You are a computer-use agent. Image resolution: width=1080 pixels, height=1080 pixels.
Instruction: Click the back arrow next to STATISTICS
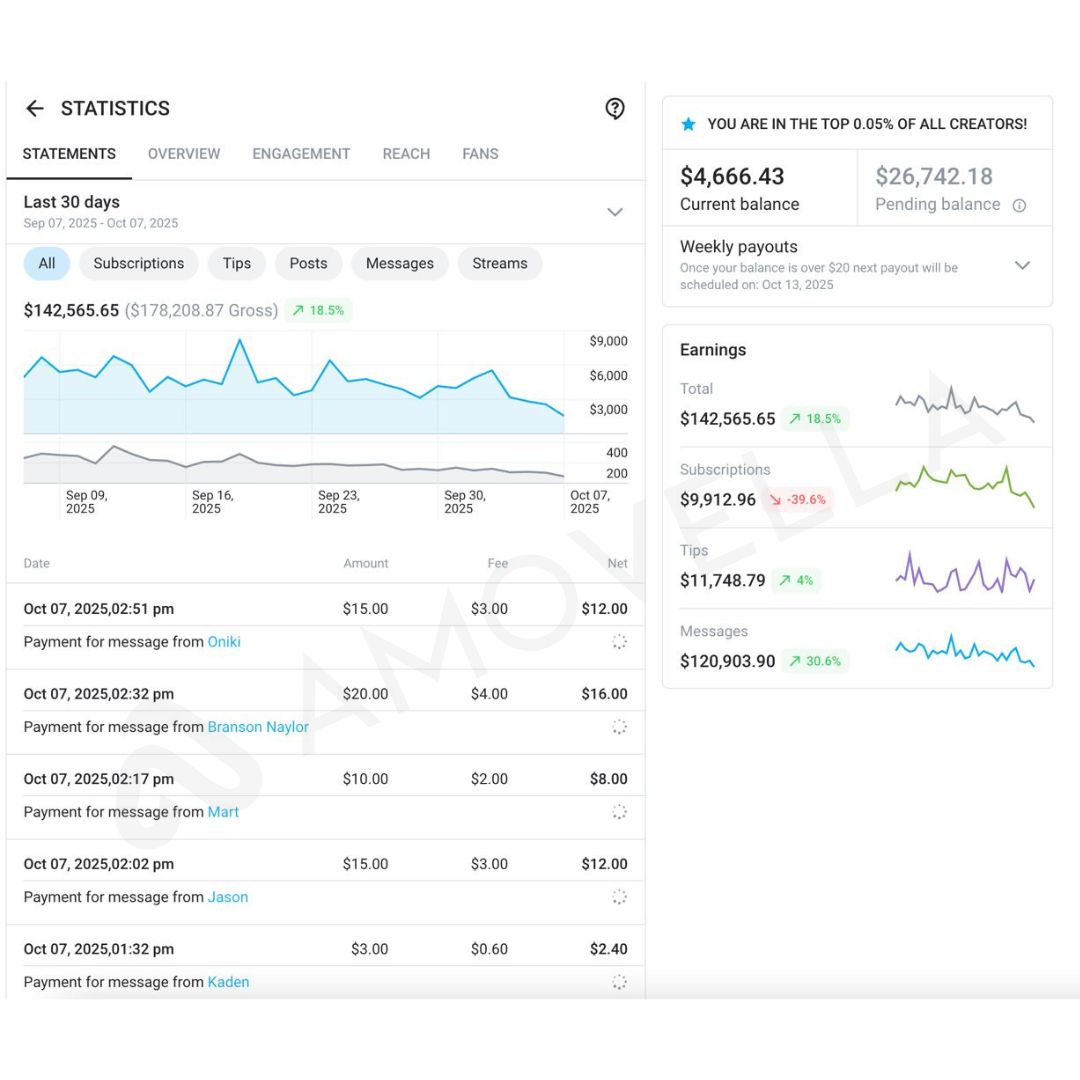point(35,109)
